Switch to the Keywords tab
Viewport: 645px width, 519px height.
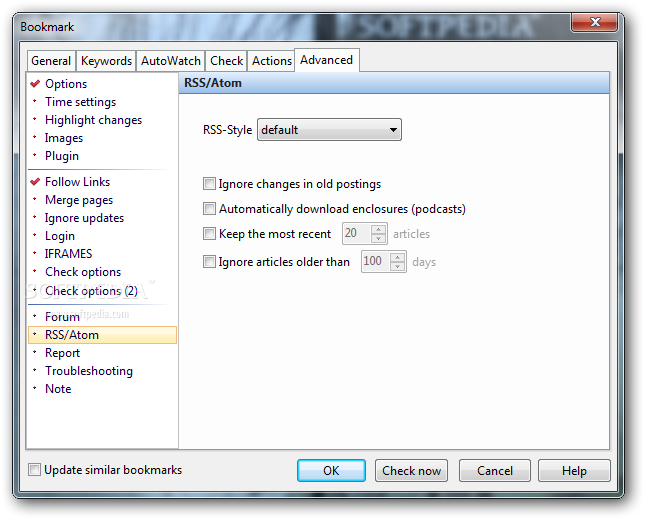pos(106,61)
